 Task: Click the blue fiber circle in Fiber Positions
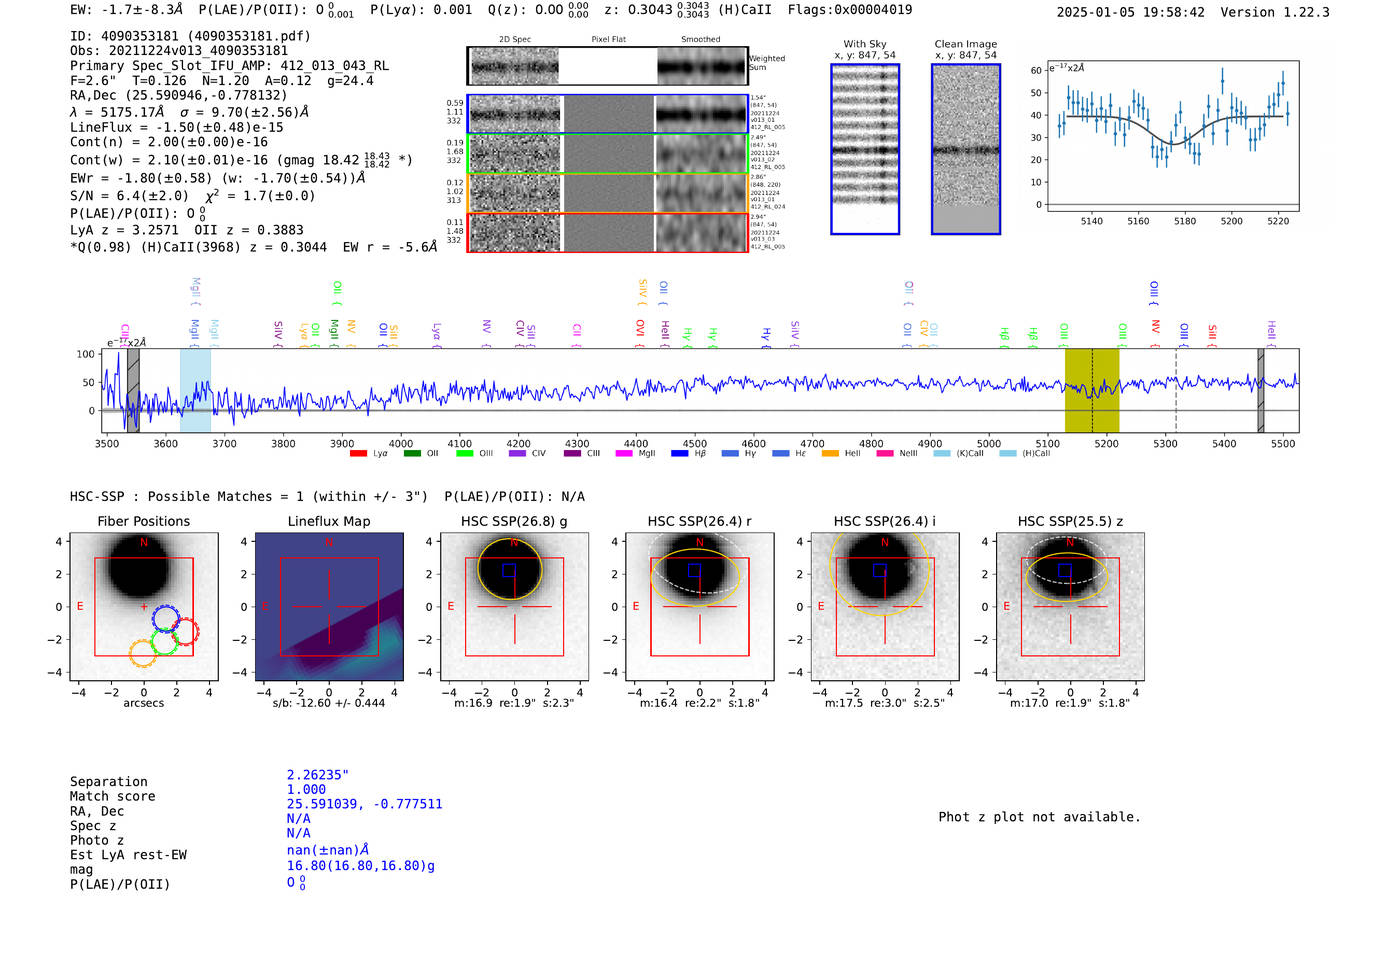pos(166,618)
